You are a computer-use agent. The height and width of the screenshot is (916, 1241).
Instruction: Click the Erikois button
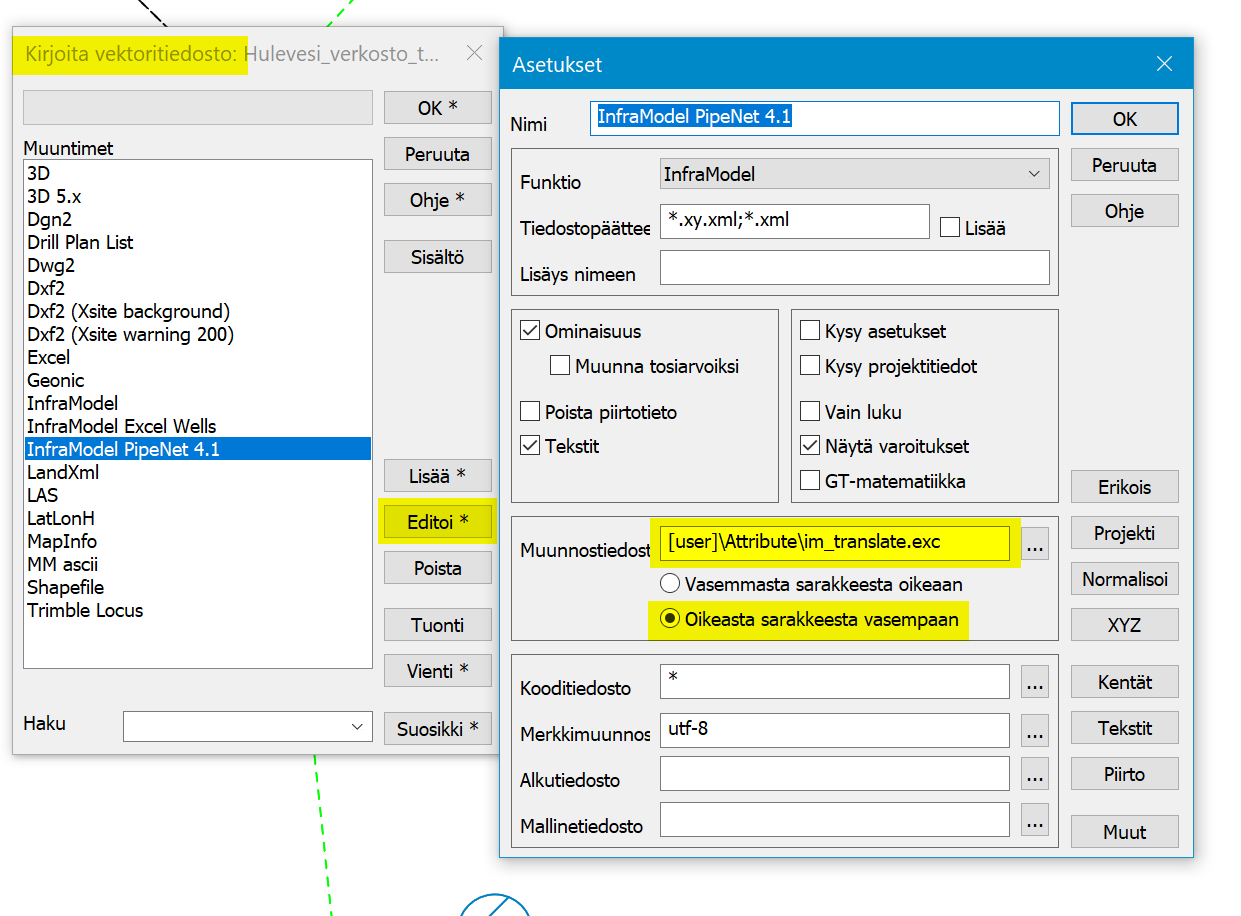click(x=1124, y=487)
